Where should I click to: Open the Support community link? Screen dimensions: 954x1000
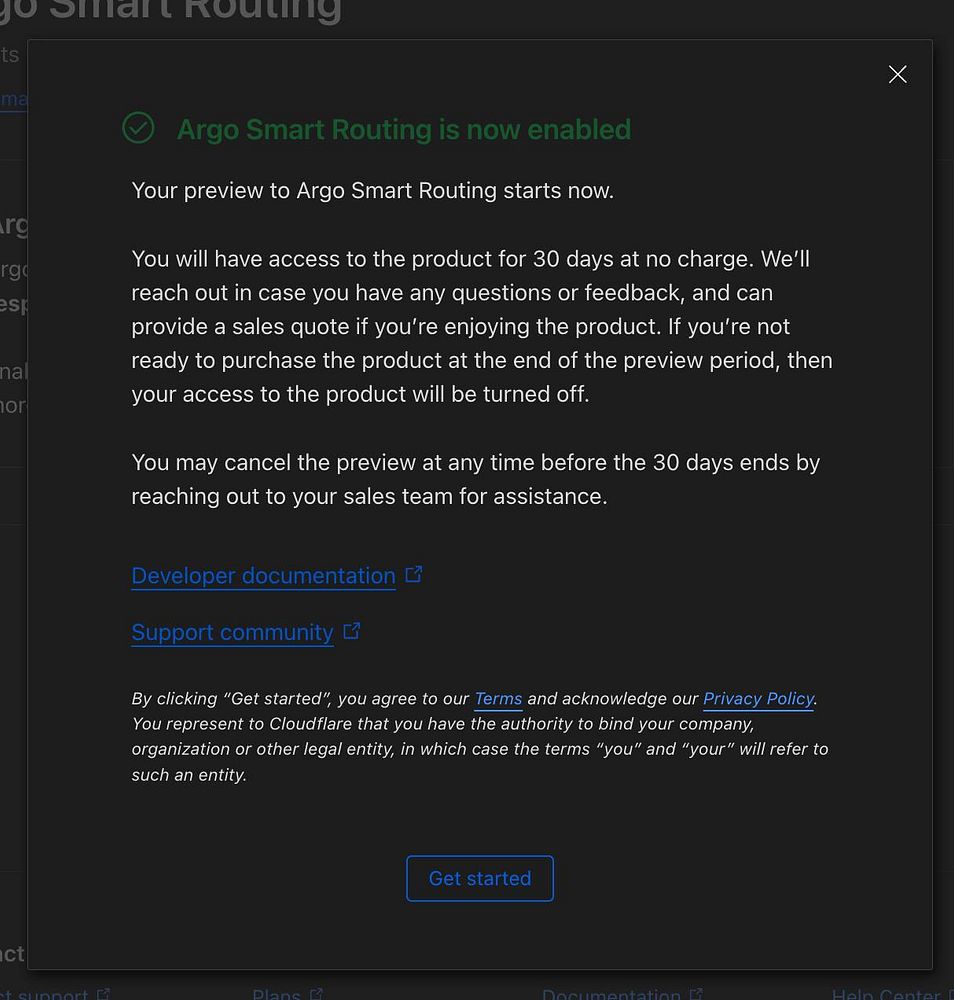point(232,633)
